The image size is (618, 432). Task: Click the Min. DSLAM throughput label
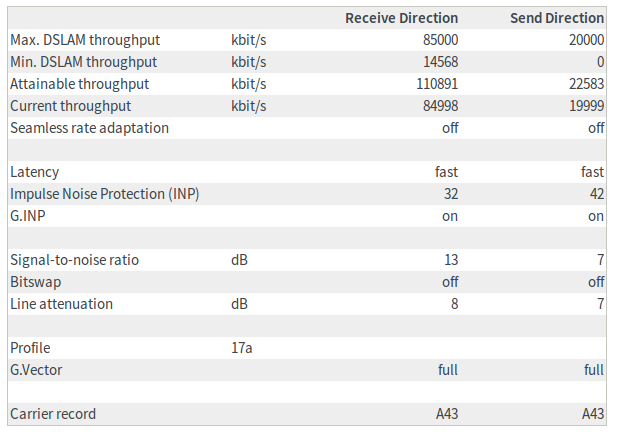pyautogui.click(x=83, y=62)
